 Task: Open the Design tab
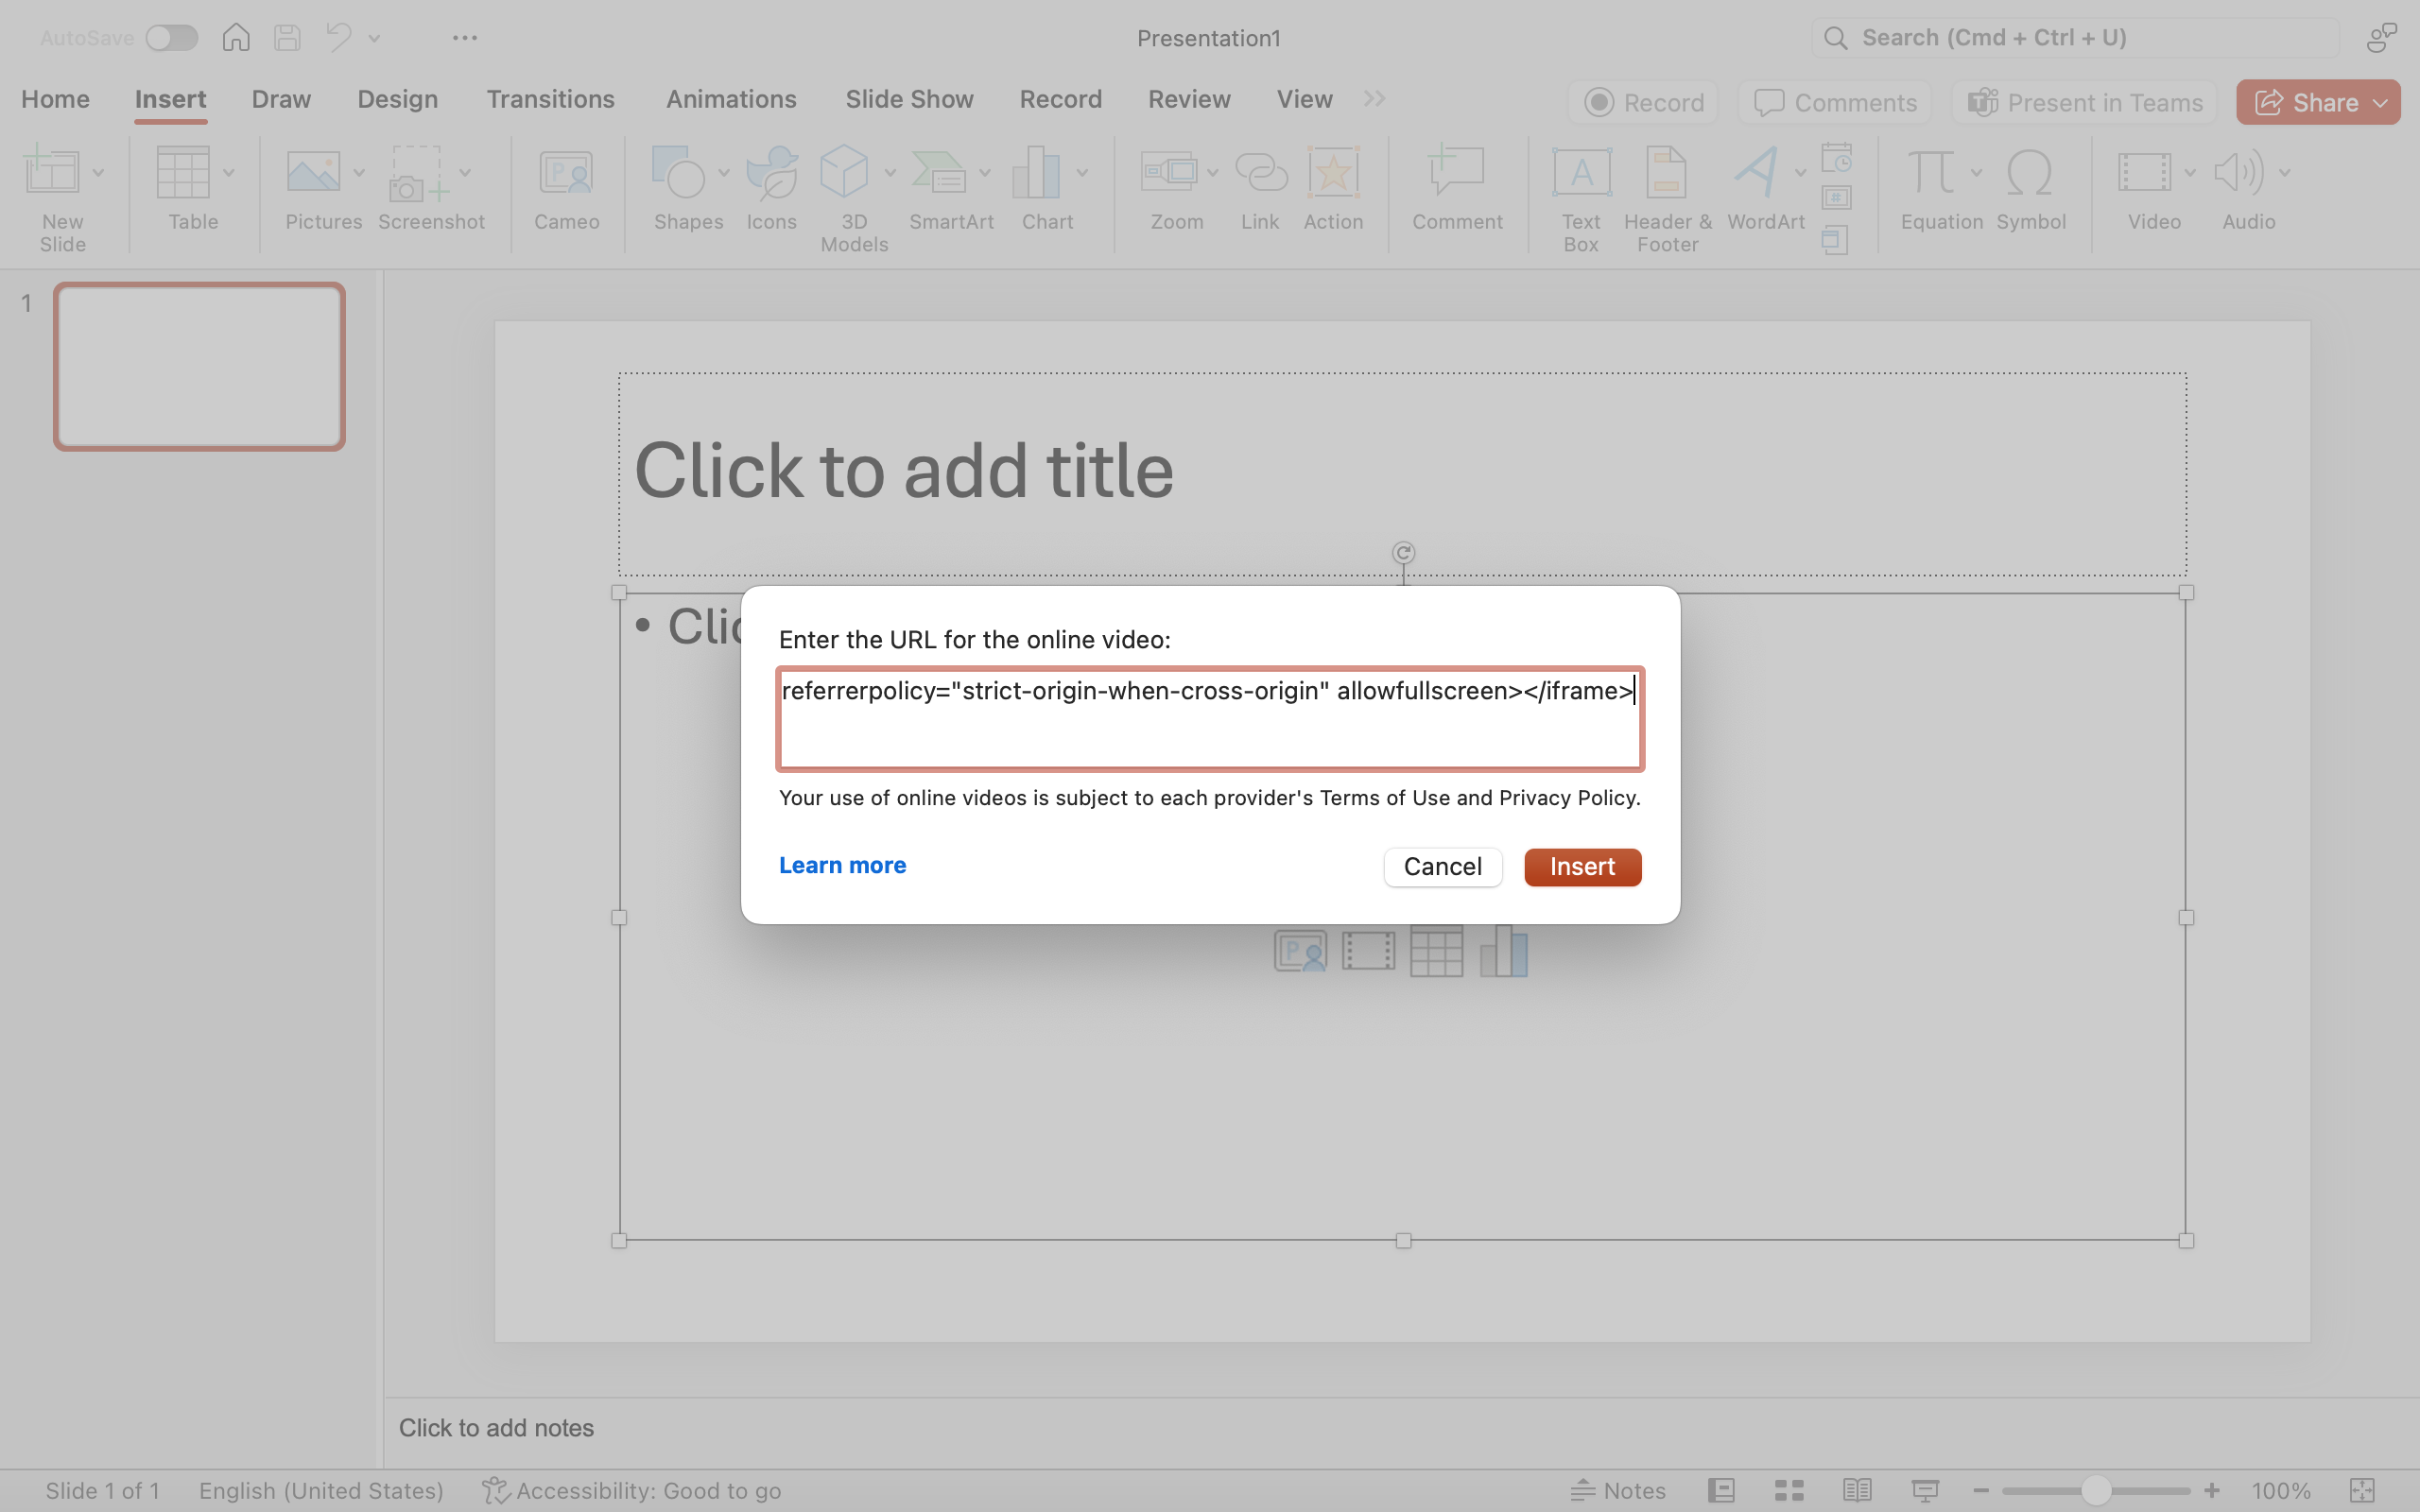397,99
